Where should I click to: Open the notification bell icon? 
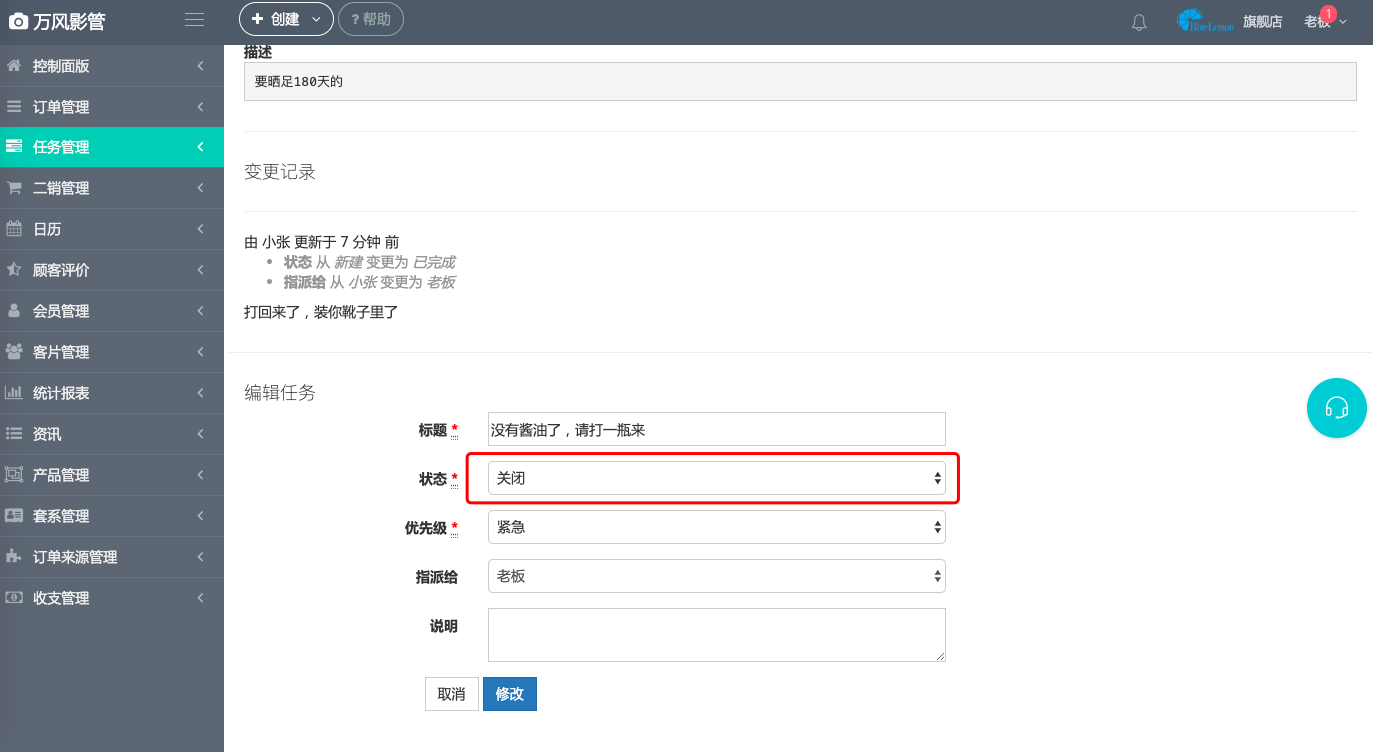click(x=1139, y=22)
